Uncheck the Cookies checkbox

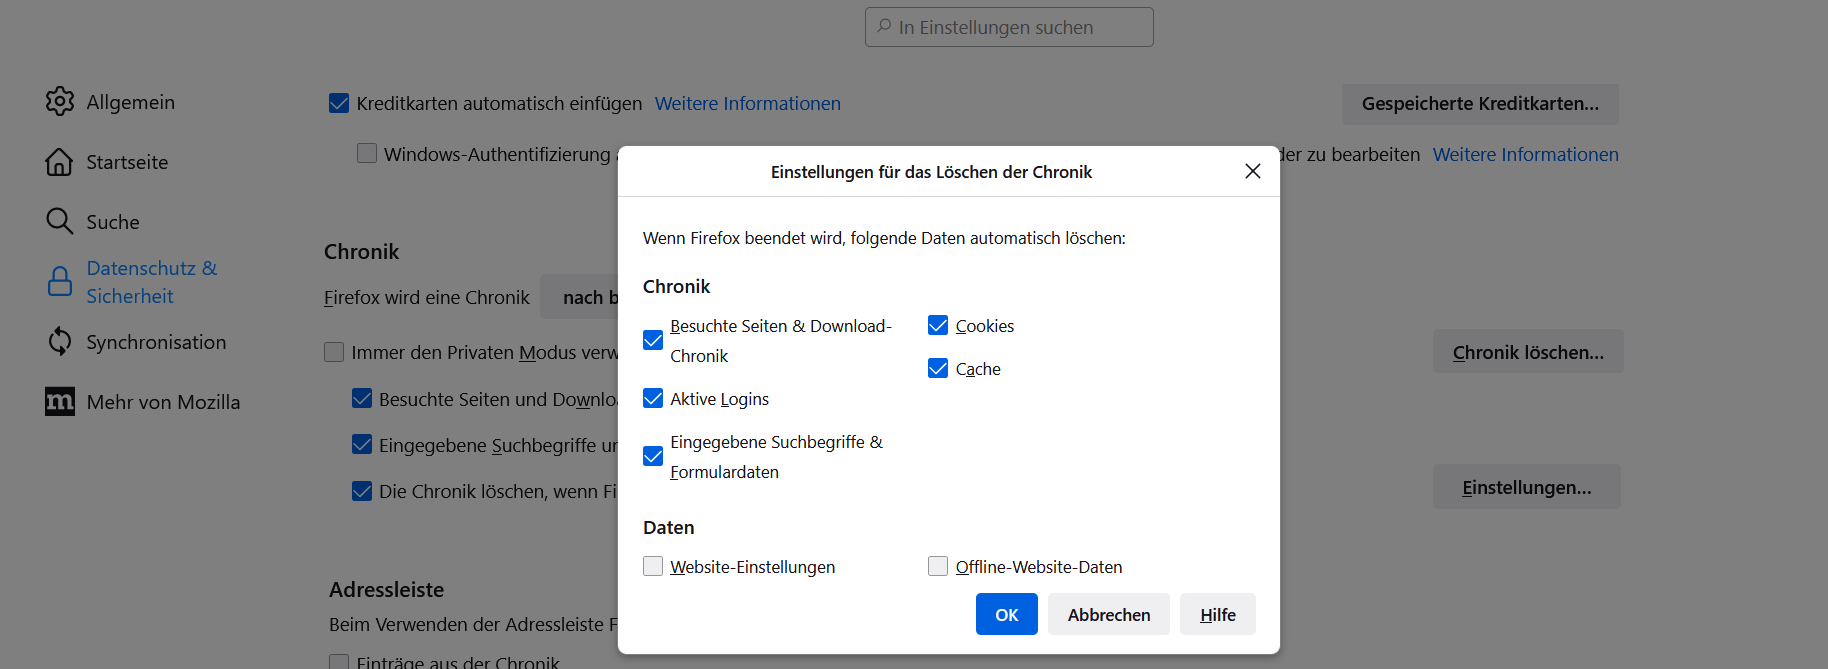pos(938,325)
